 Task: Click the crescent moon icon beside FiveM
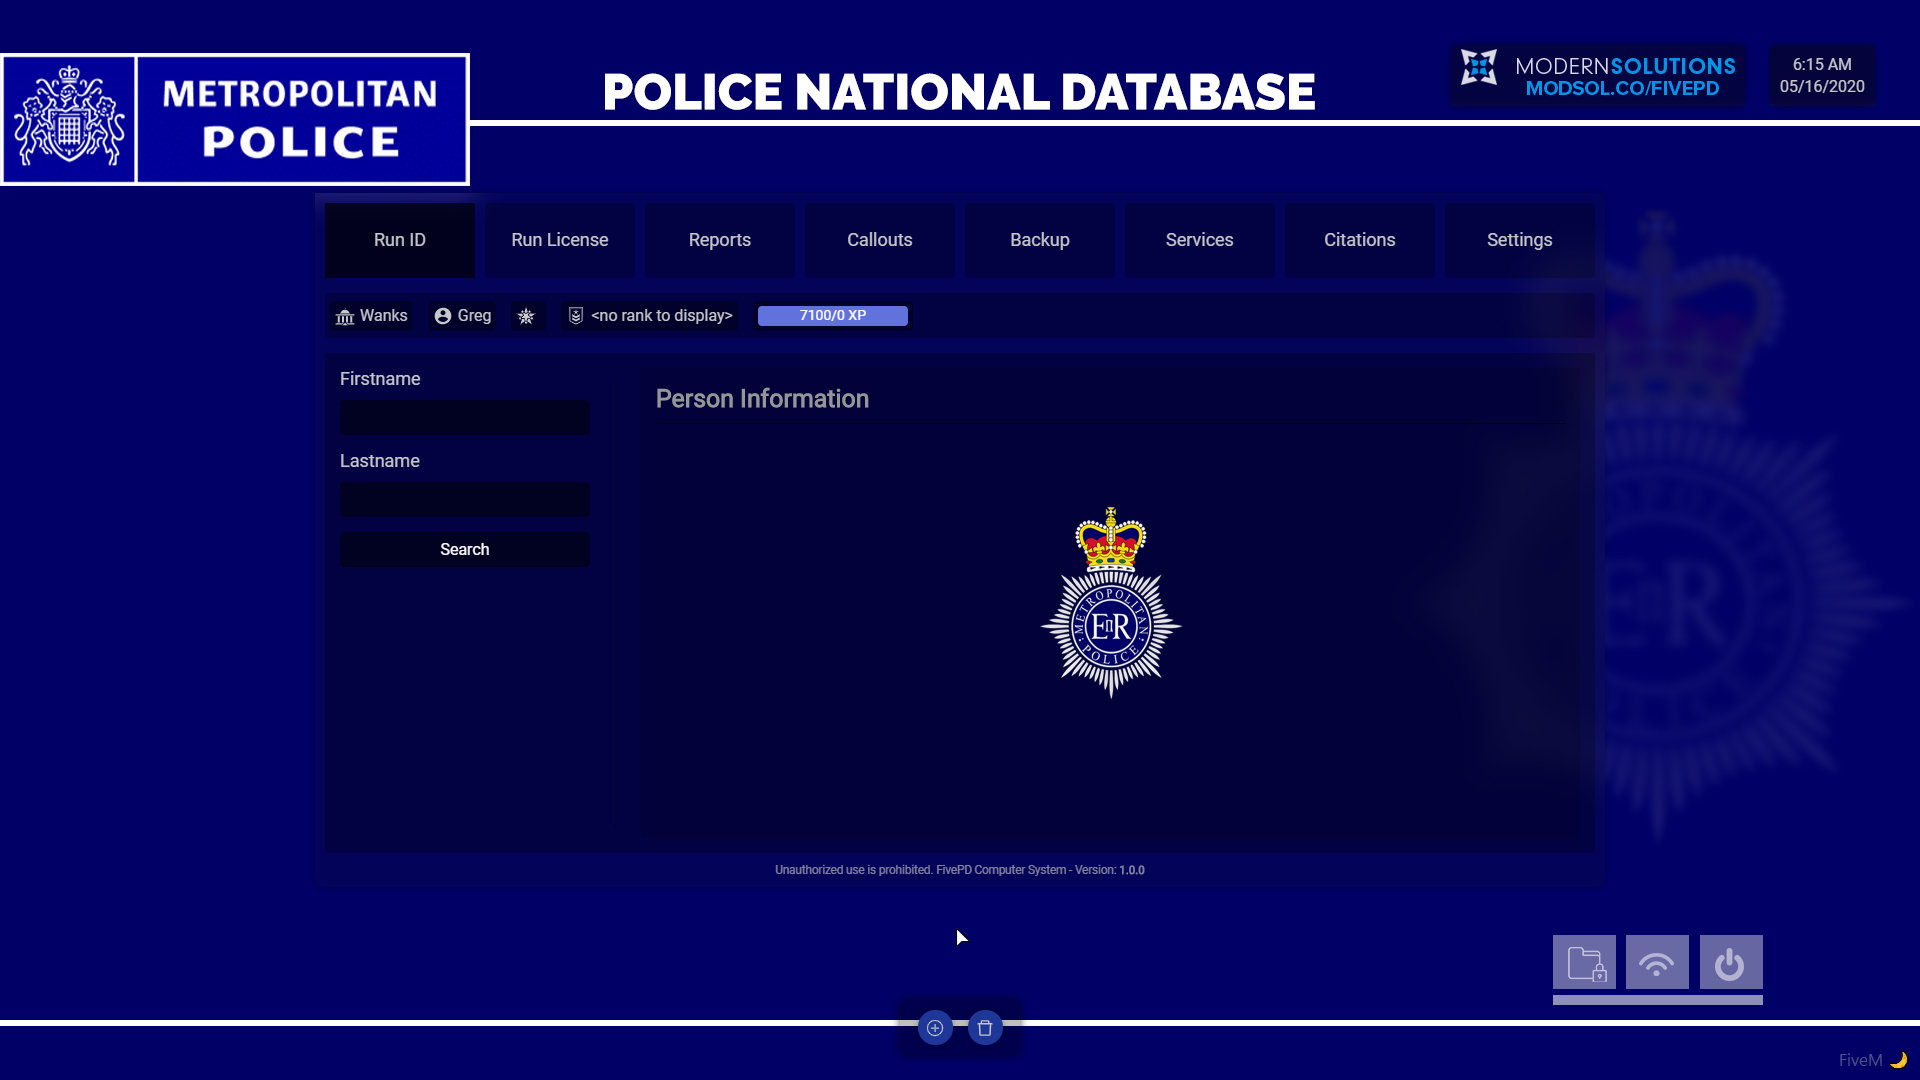click(x=1899, y=1059)
